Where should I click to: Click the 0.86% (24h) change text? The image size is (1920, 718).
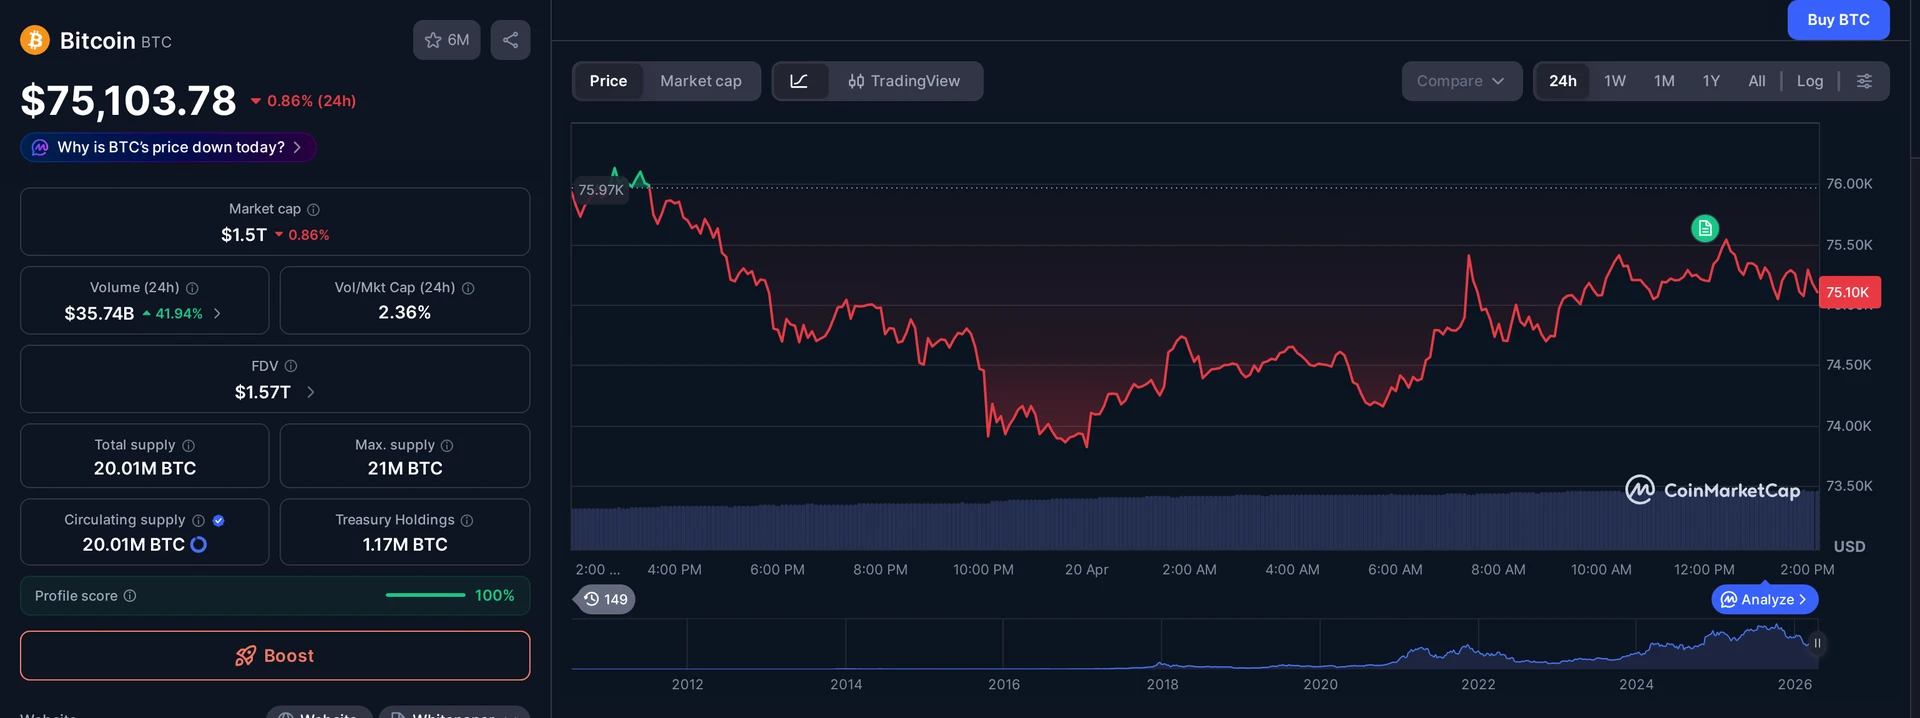(x=311, y=101)
